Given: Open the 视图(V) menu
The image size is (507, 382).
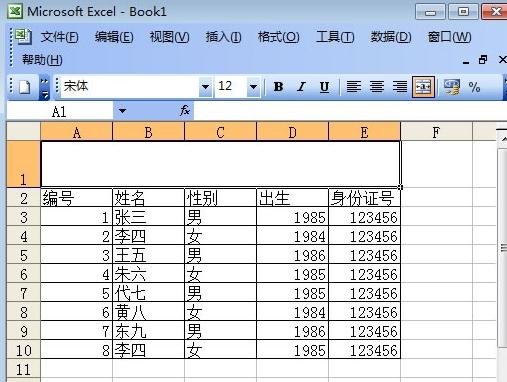Looking at the screenshot, I should point(169,37).
